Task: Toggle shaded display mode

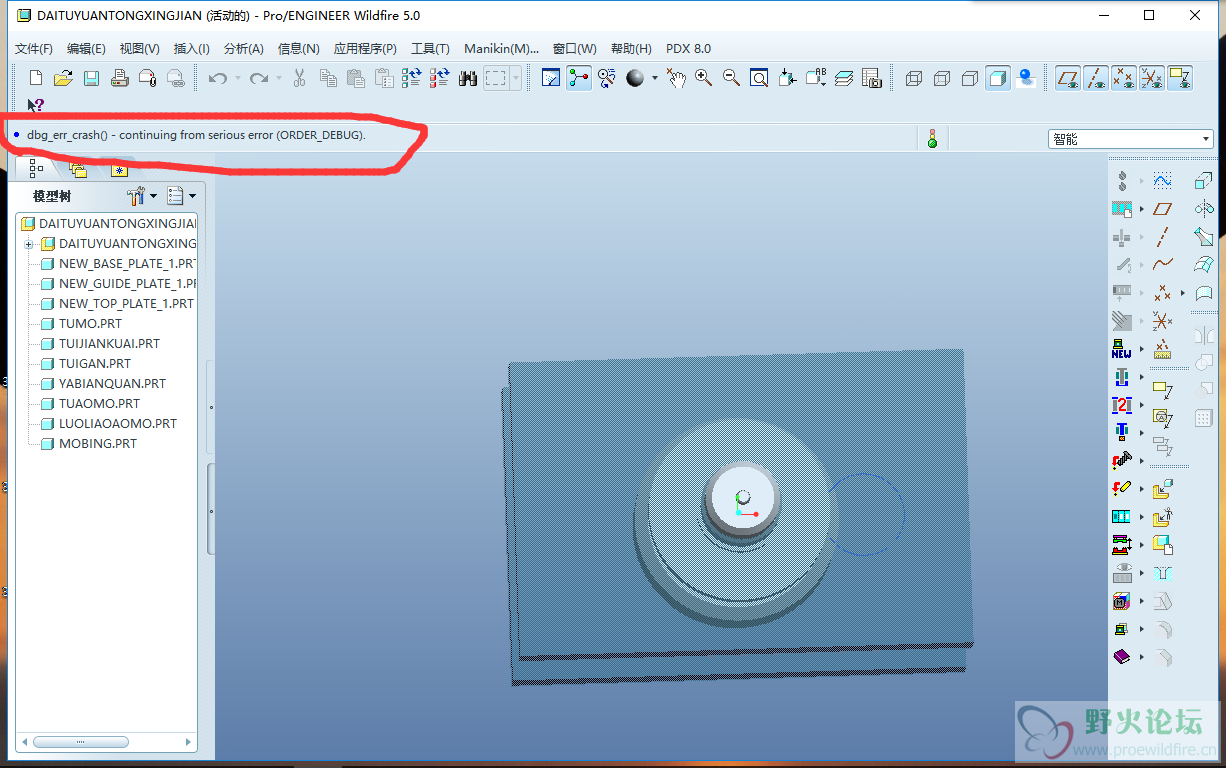Action: [x=998, y=78]
